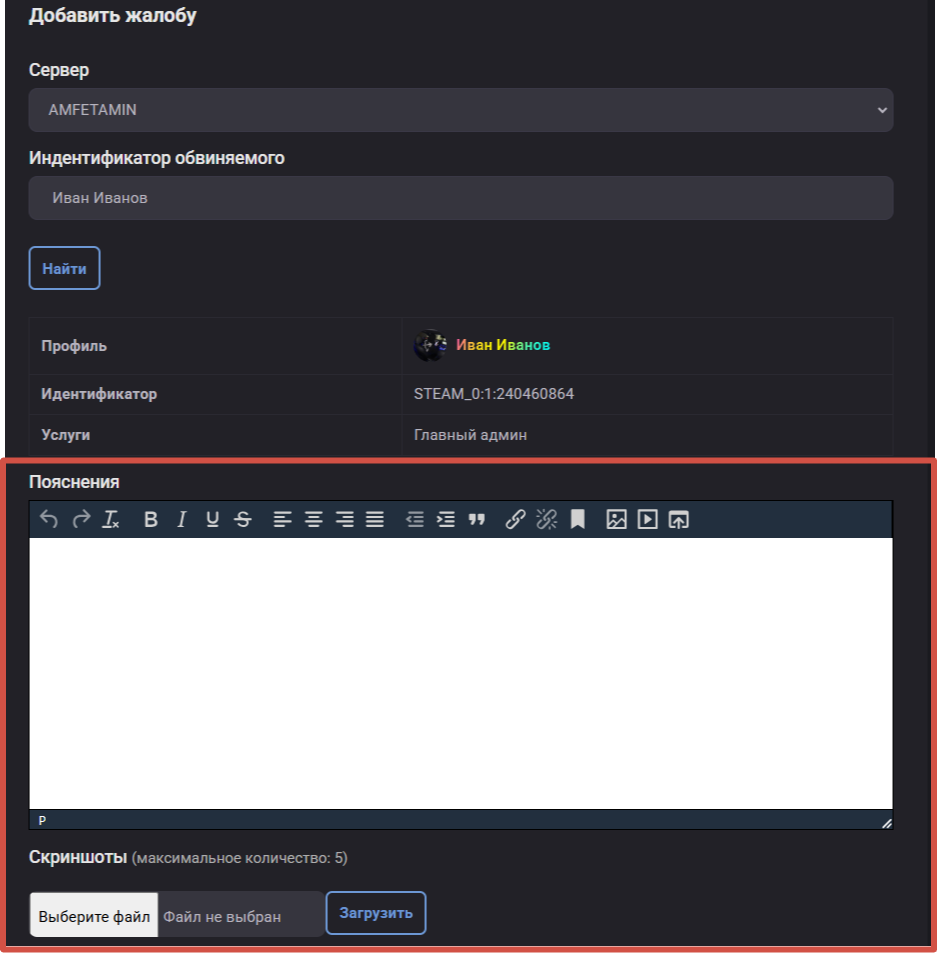Image resolution: width=937 pixels, height=953 pixels.
Task: Click the editor resize handle corner
Action: coord(887,823)
